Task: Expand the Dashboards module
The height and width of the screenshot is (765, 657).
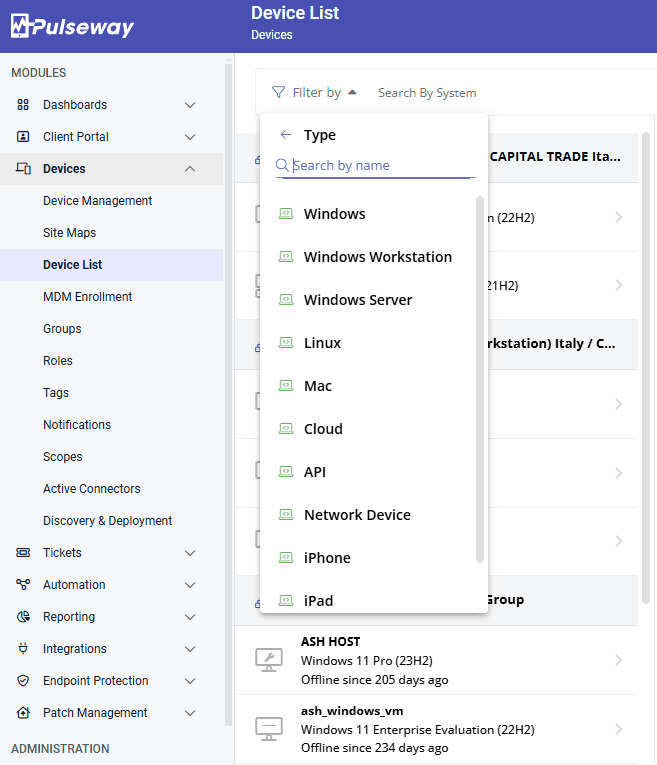Action: (x=190, y=105)
